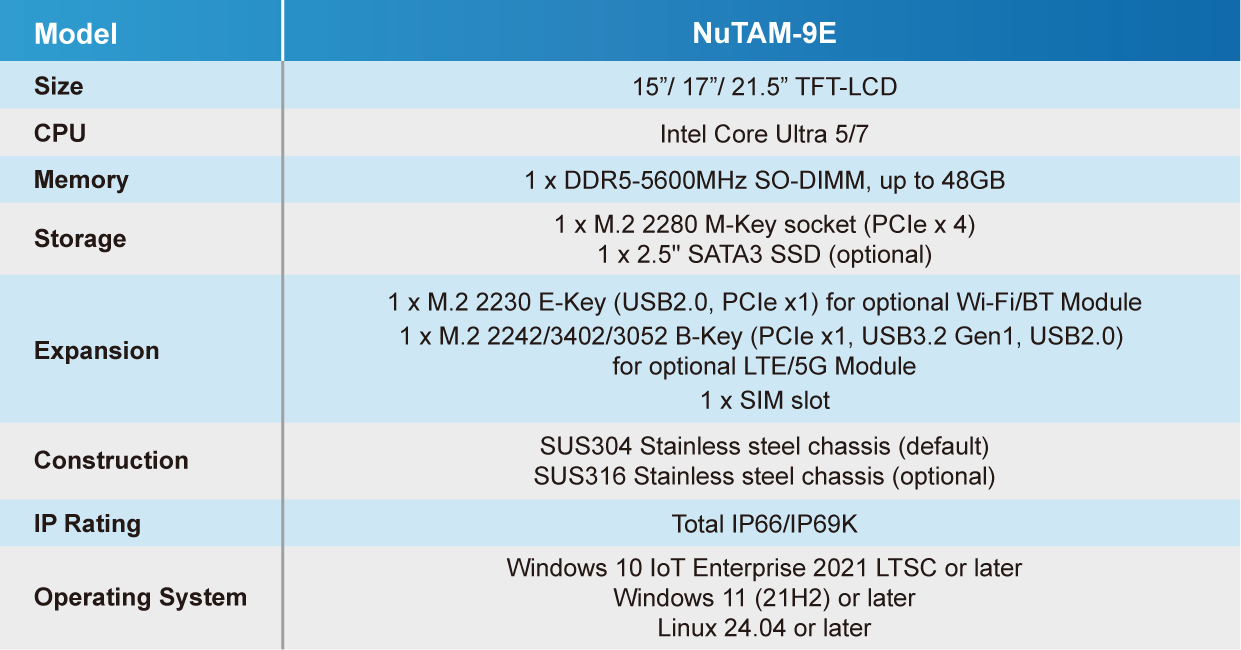Click the SUS304 Stainless steel chassis line

tap(764, 446)
